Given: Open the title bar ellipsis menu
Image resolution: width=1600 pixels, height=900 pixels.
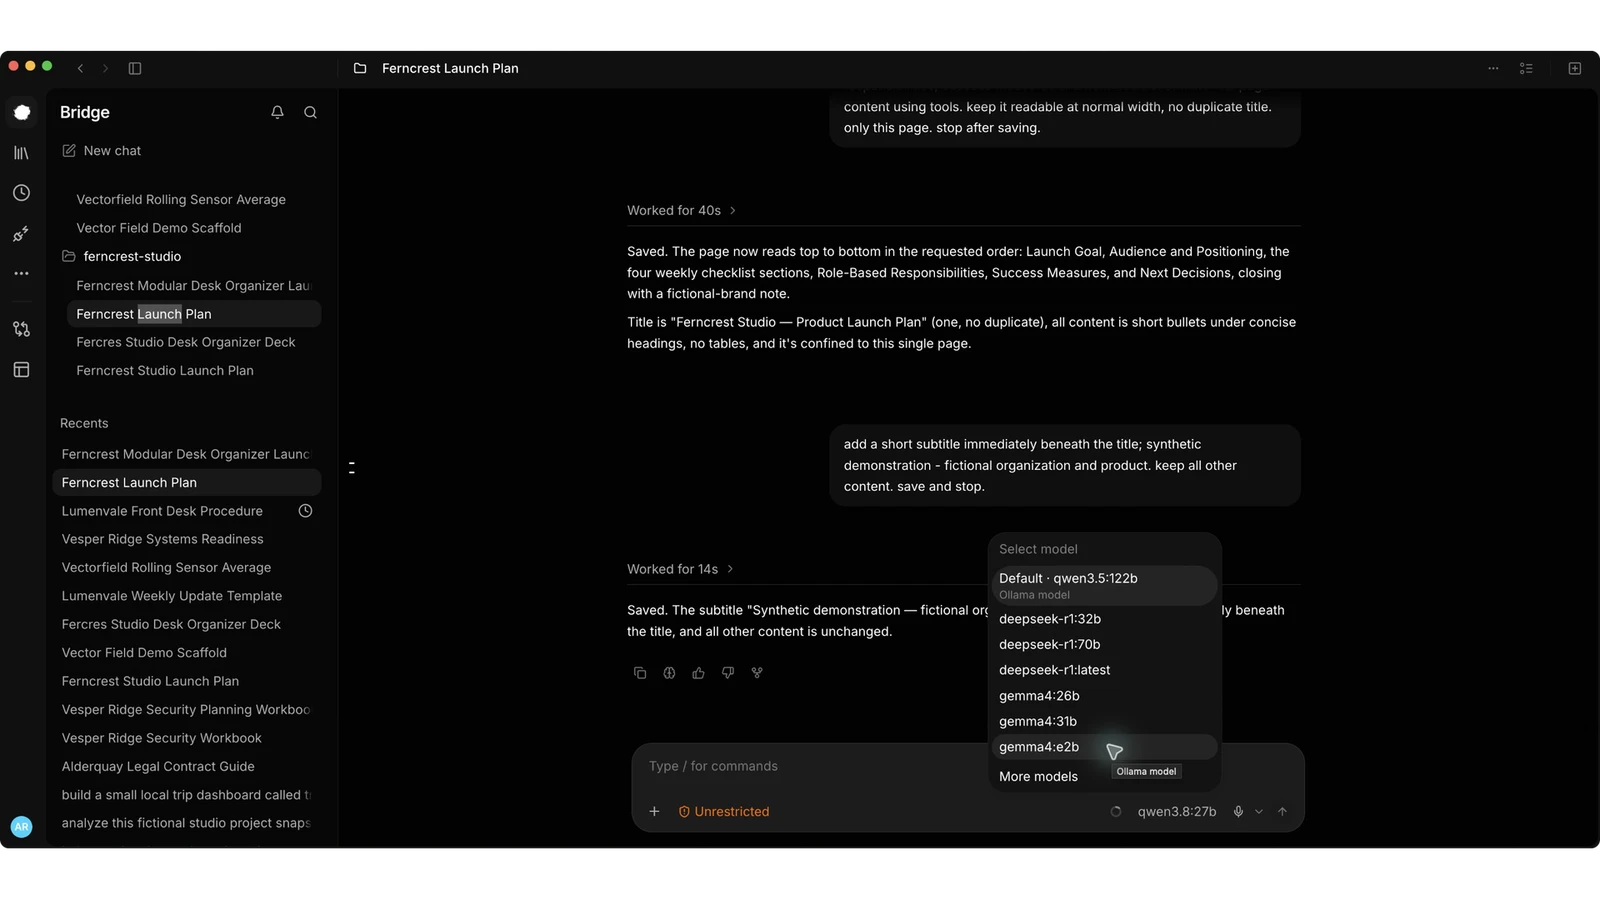Looking at the screenshot, I should point(1493,68).
